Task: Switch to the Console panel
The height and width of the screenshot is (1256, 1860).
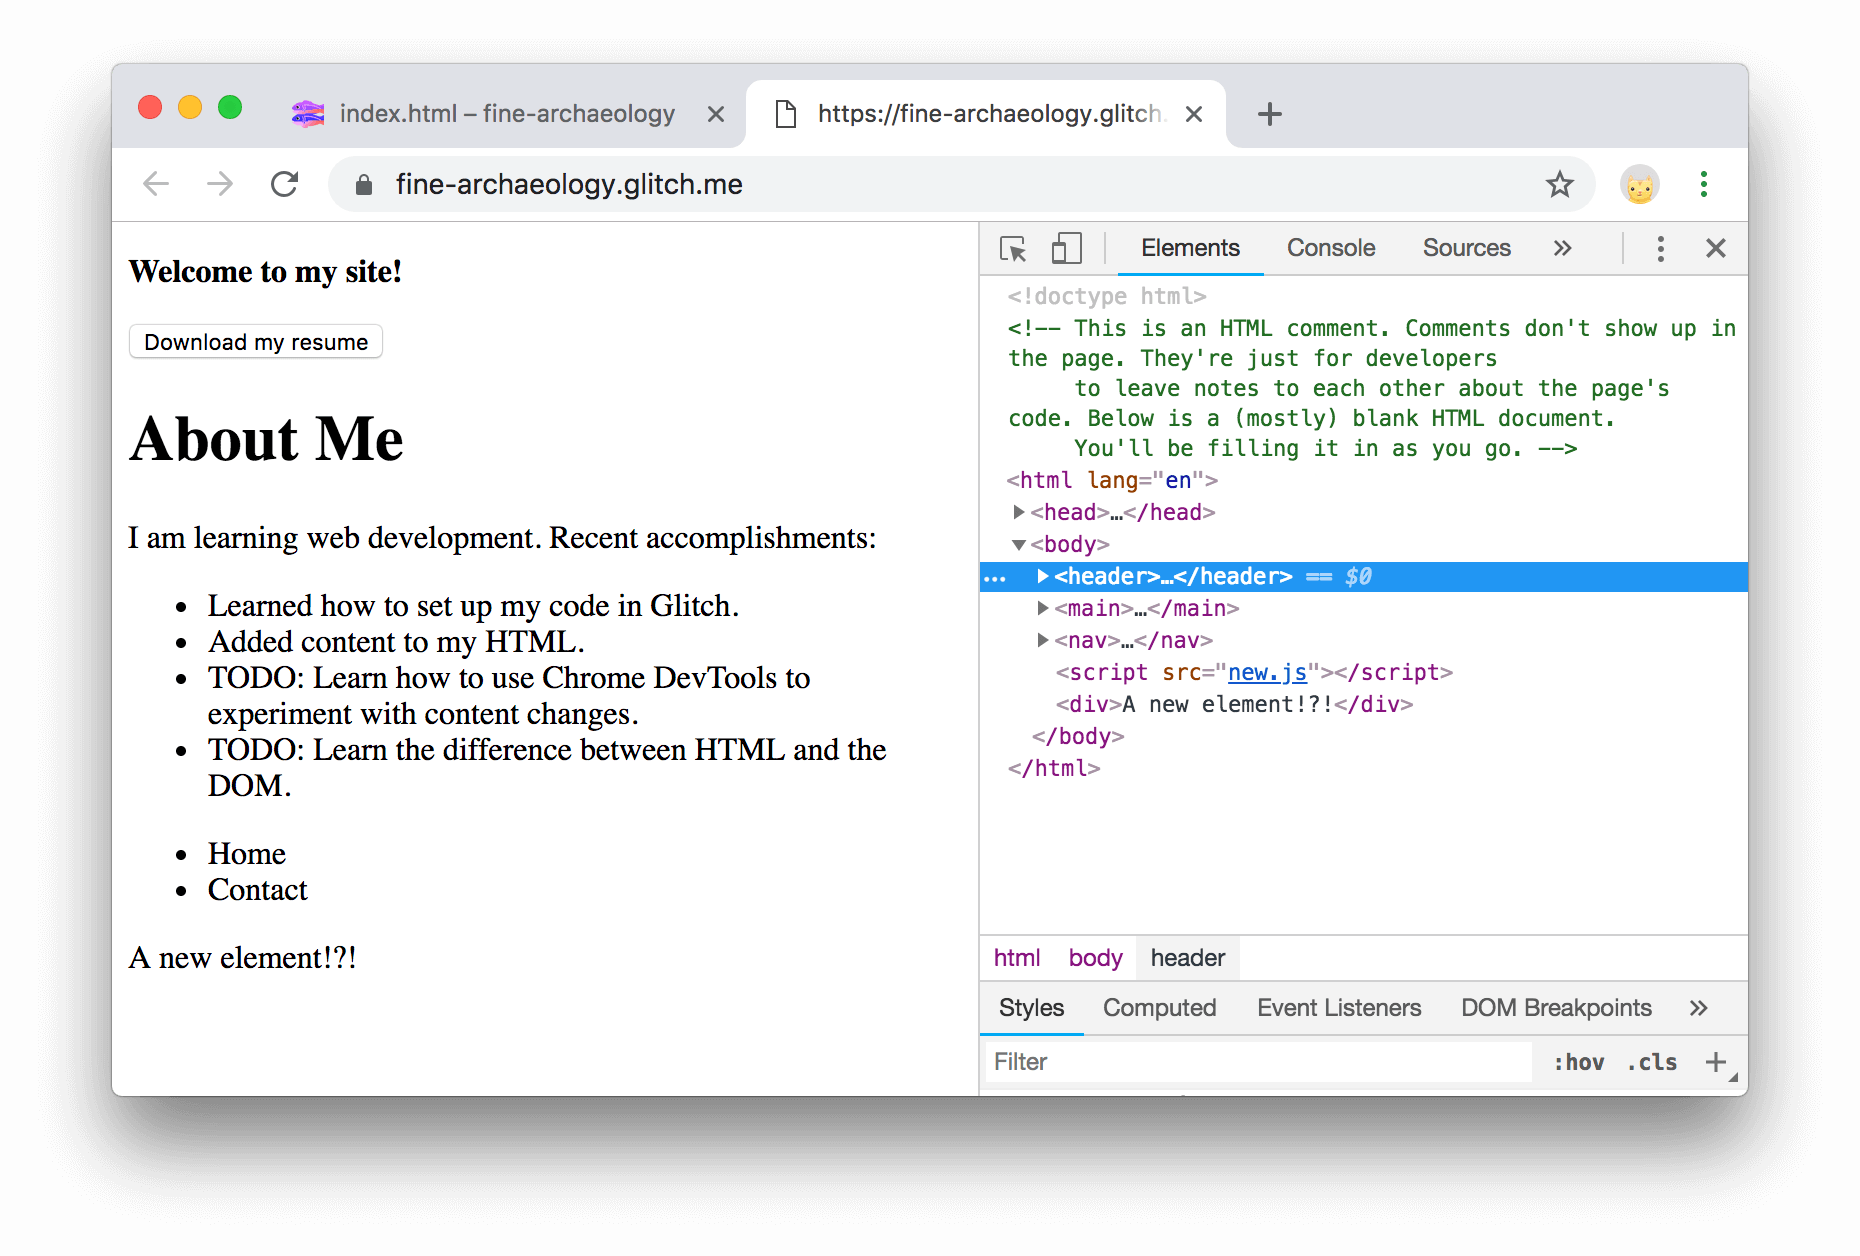Action: [1331, 248]
